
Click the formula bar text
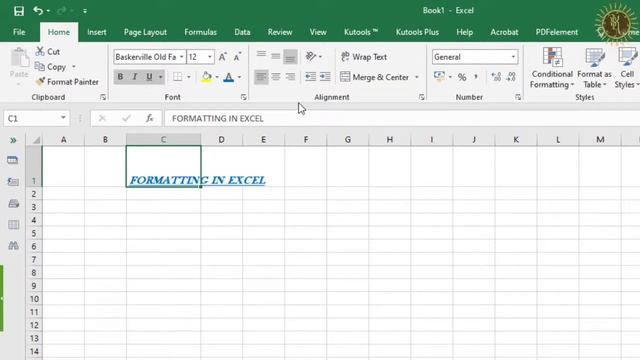(218, 118)
